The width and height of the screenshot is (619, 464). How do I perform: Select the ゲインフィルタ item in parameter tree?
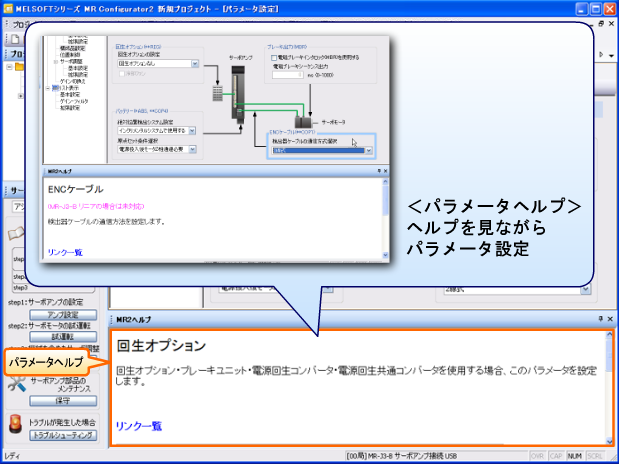point(76,101)
